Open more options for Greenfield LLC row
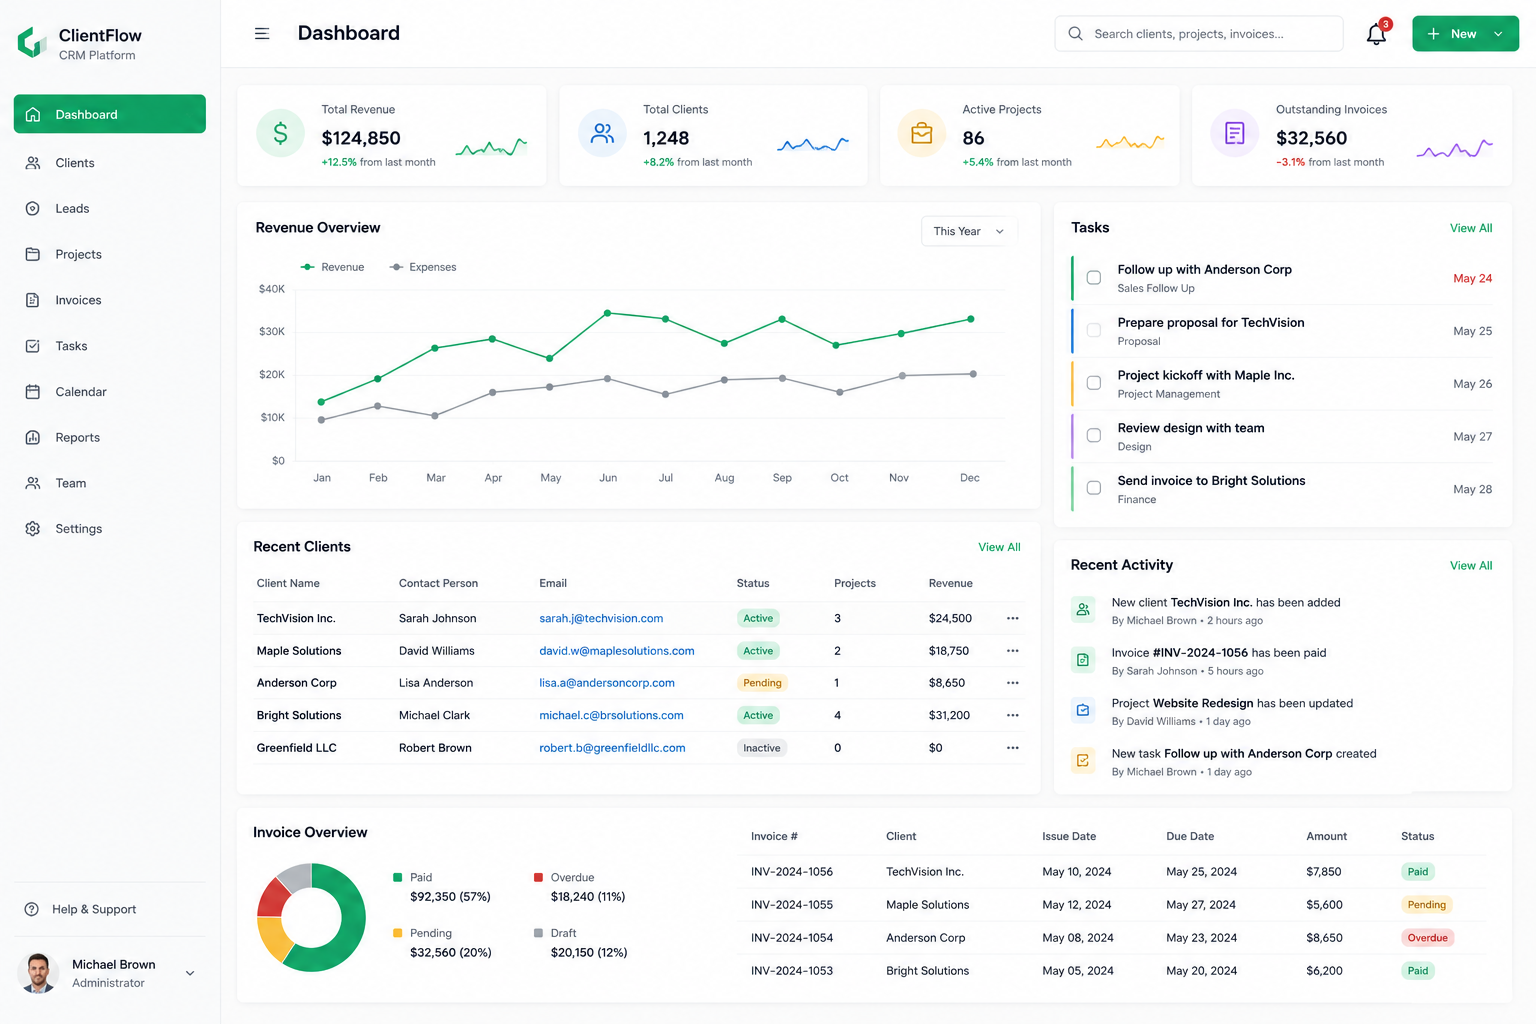Image resolution: width=1536 pixels, height=1024 pixels. [x=1012, y=748]
